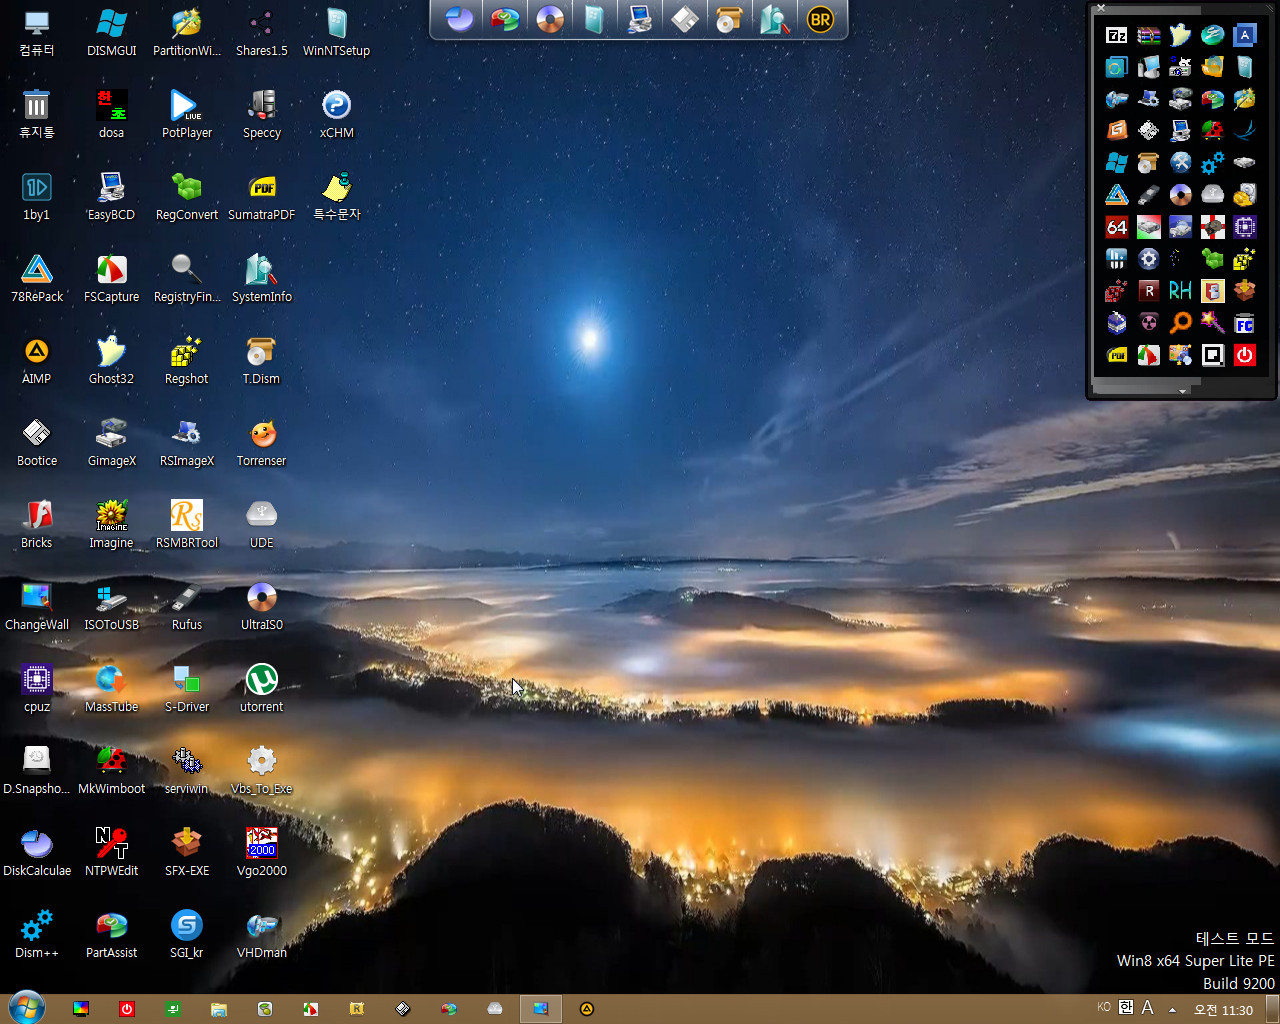Select the WinNTSetup shortcut
The height and width of the screenshot is (1024, 1280).
(x=336, y=33)
